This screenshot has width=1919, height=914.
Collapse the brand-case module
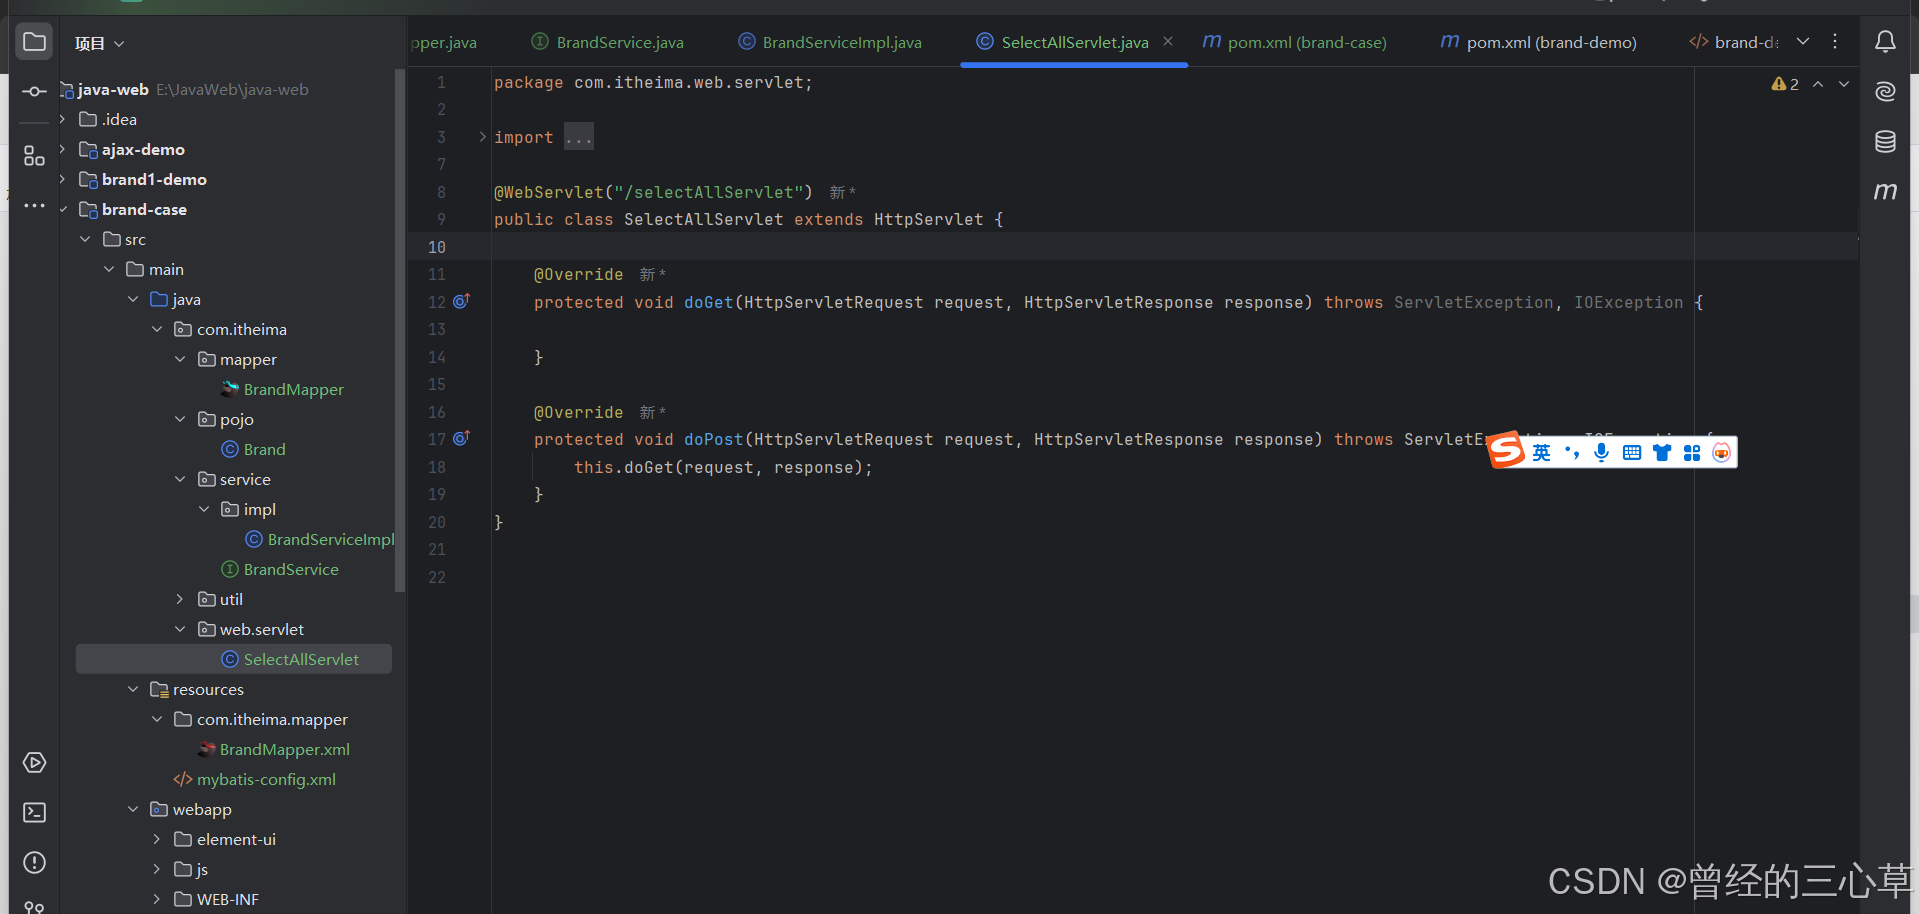[62, 209]
